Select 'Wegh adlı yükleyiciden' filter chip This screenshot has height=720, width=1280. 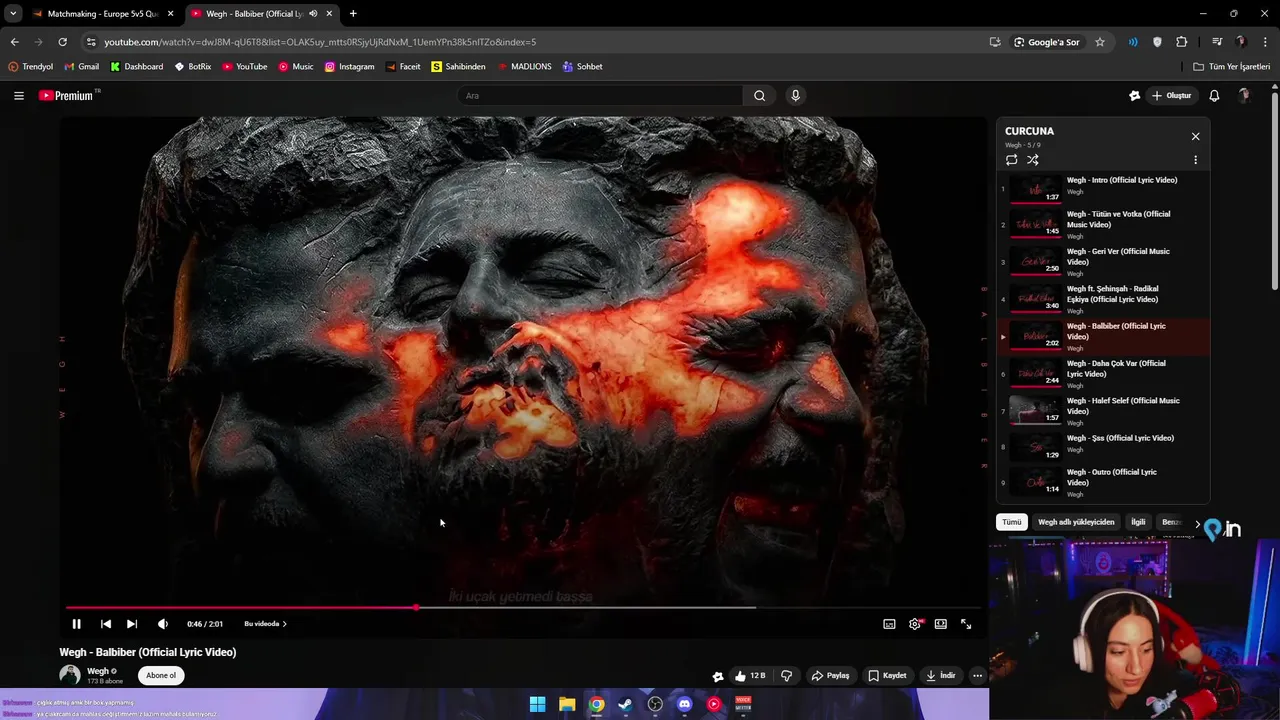[x=1076, y=522]
